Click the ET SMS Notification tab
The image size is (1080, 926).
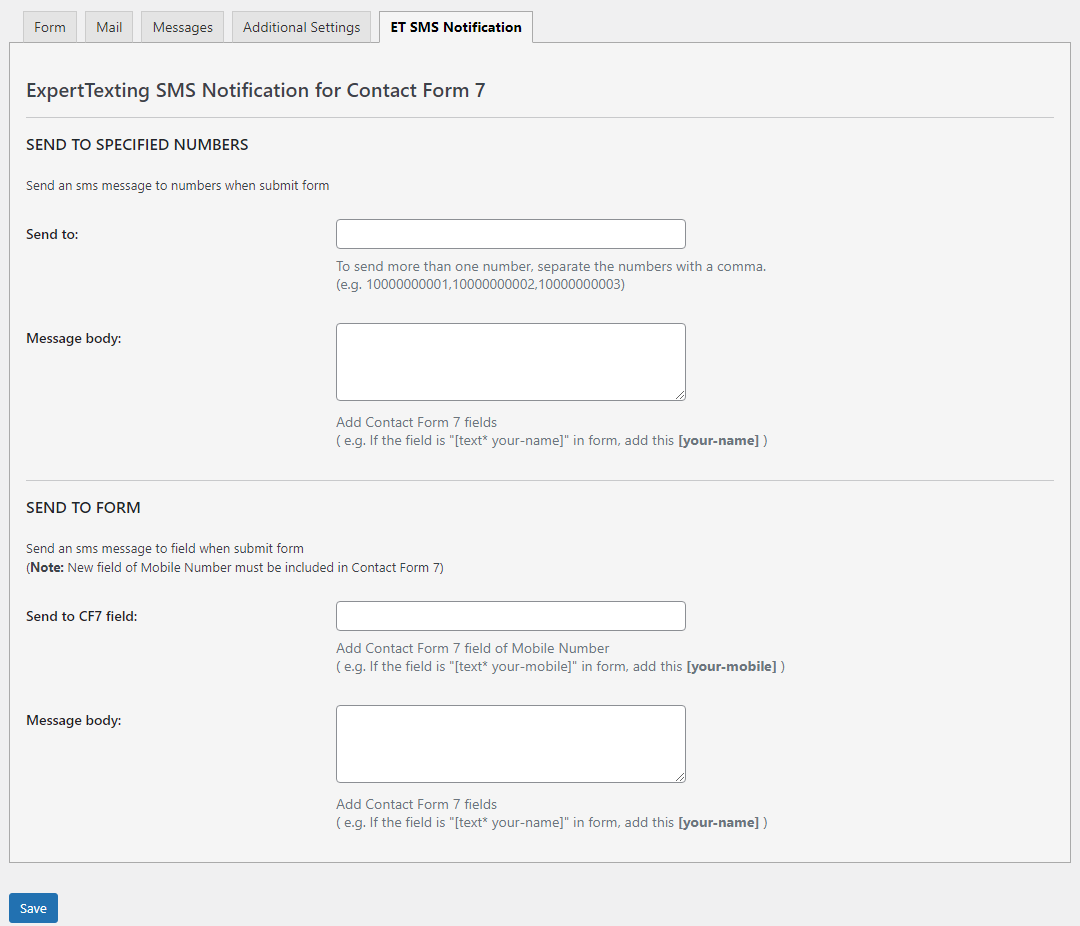pyautogui.click(x=456, y=27)
